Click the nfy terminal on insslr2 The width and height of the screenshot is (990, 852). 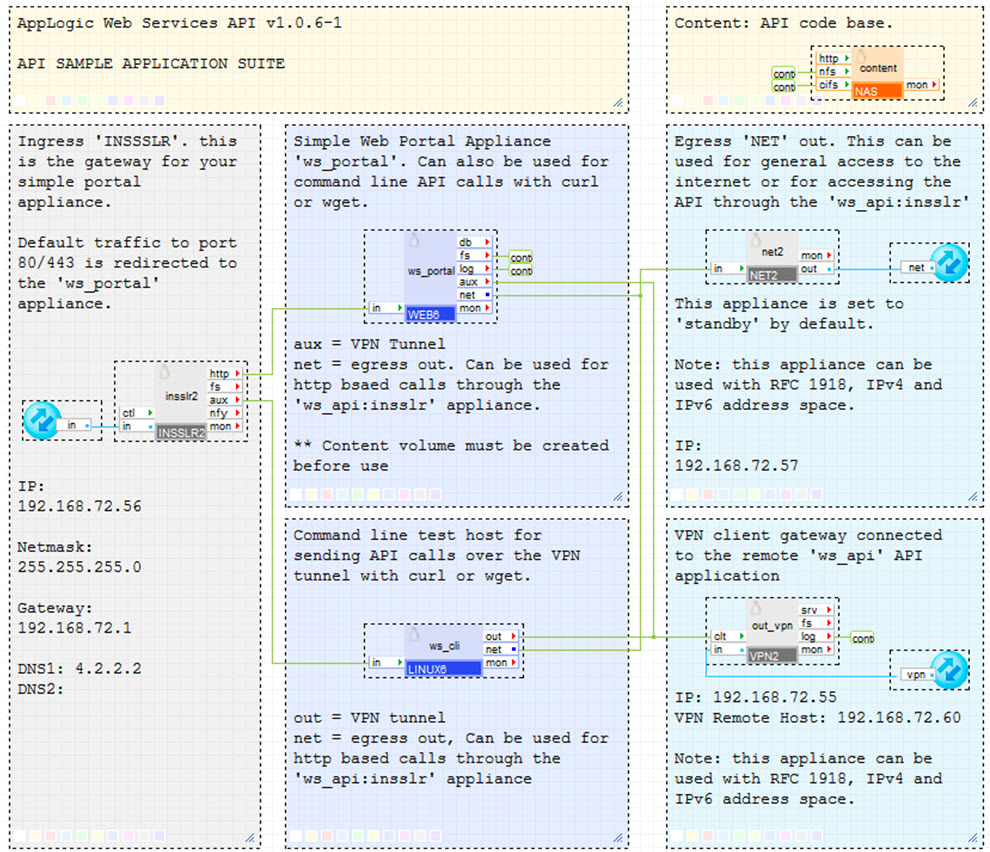pyautogui.click(x=223, y=413)
